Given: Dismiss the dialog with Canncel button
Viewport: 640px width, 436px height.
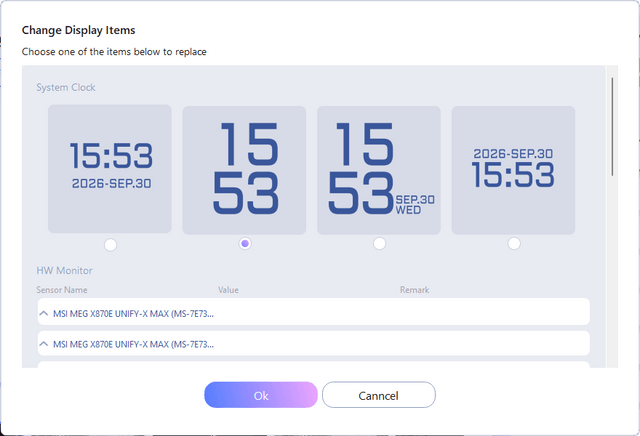Looking at the screenshot, I should click(x=379, y=395).
